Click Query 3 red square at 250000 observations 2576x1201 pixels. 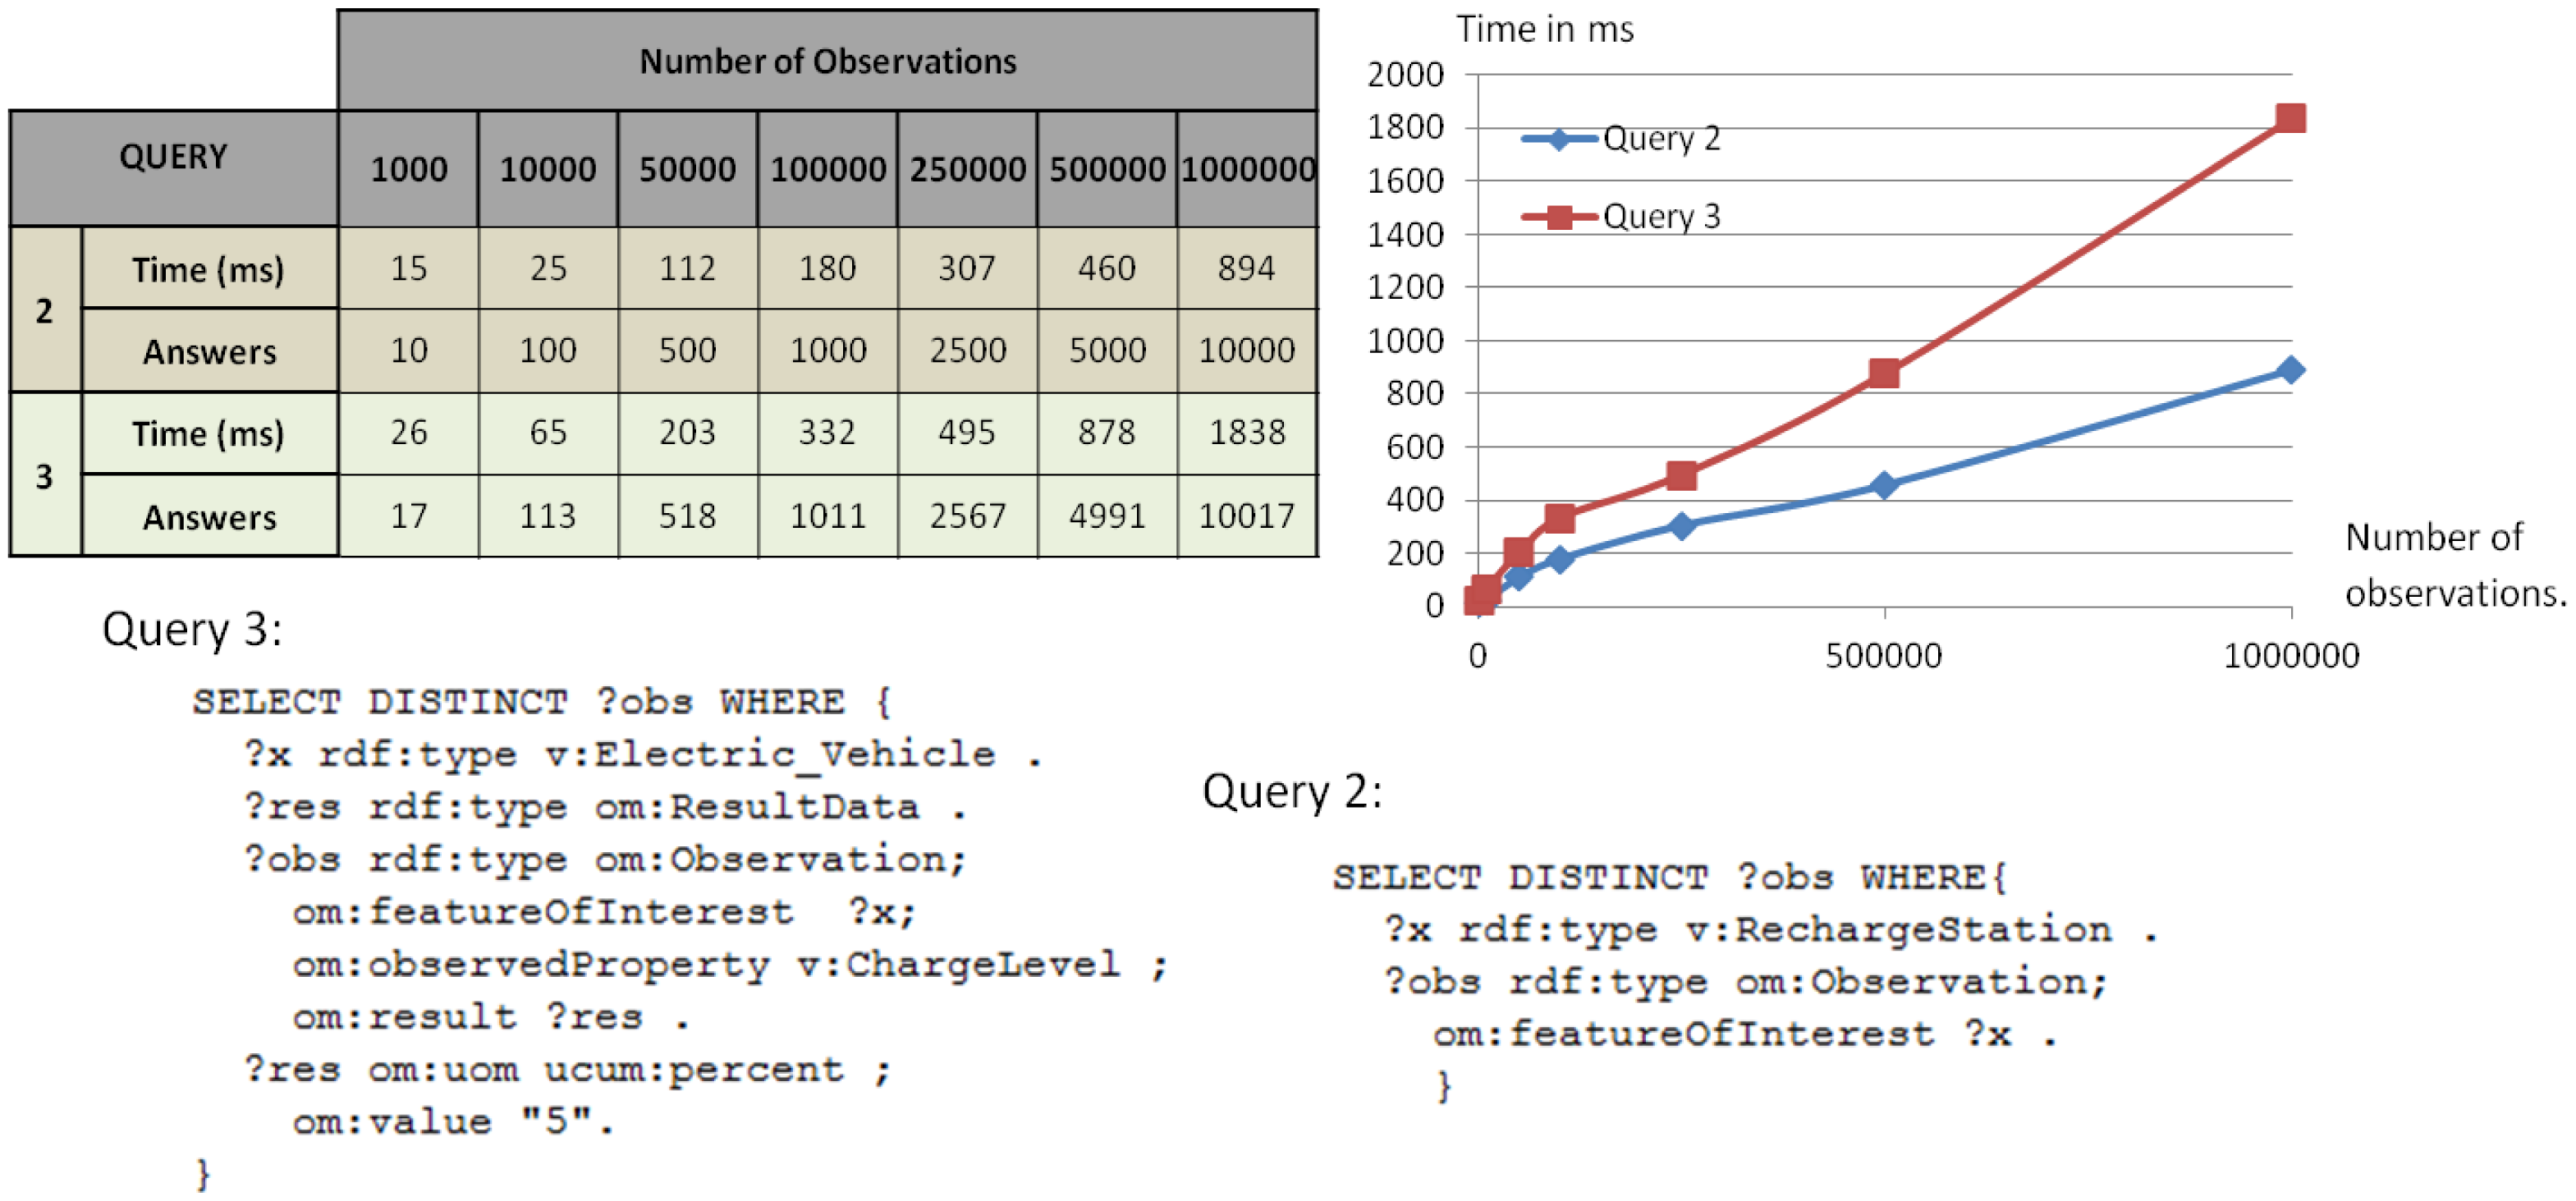1681,476
